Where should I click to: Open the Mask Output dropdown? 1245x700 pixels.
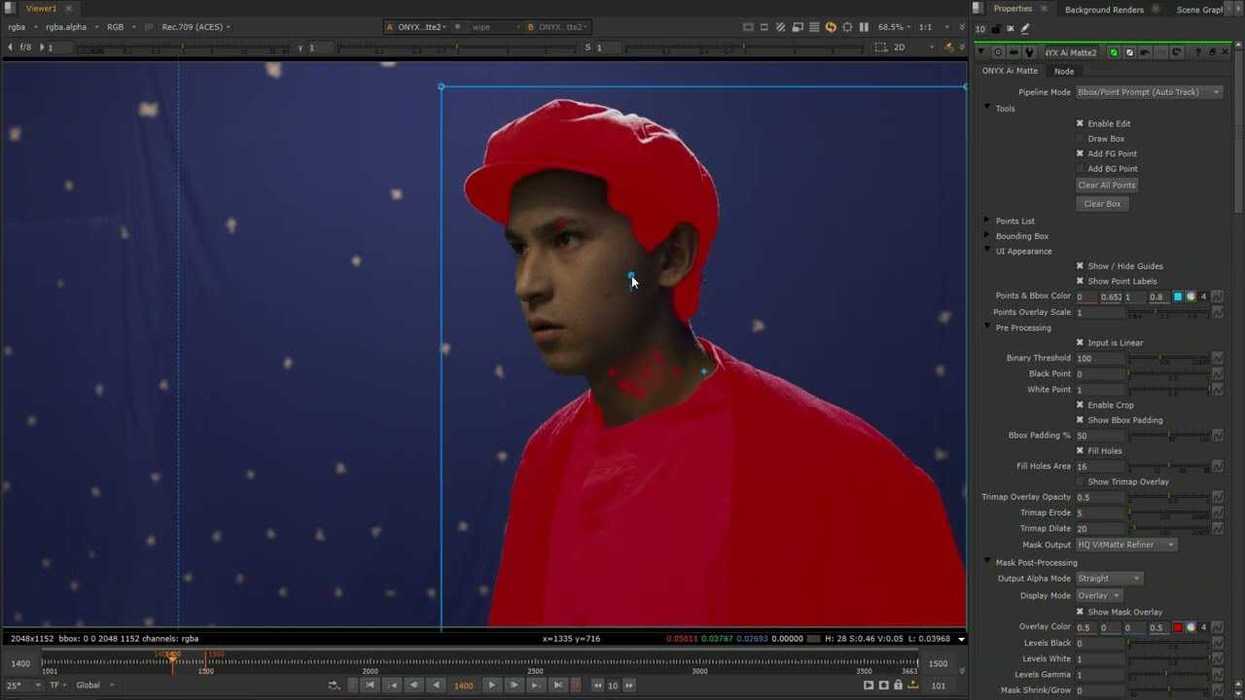[1126, 545]
